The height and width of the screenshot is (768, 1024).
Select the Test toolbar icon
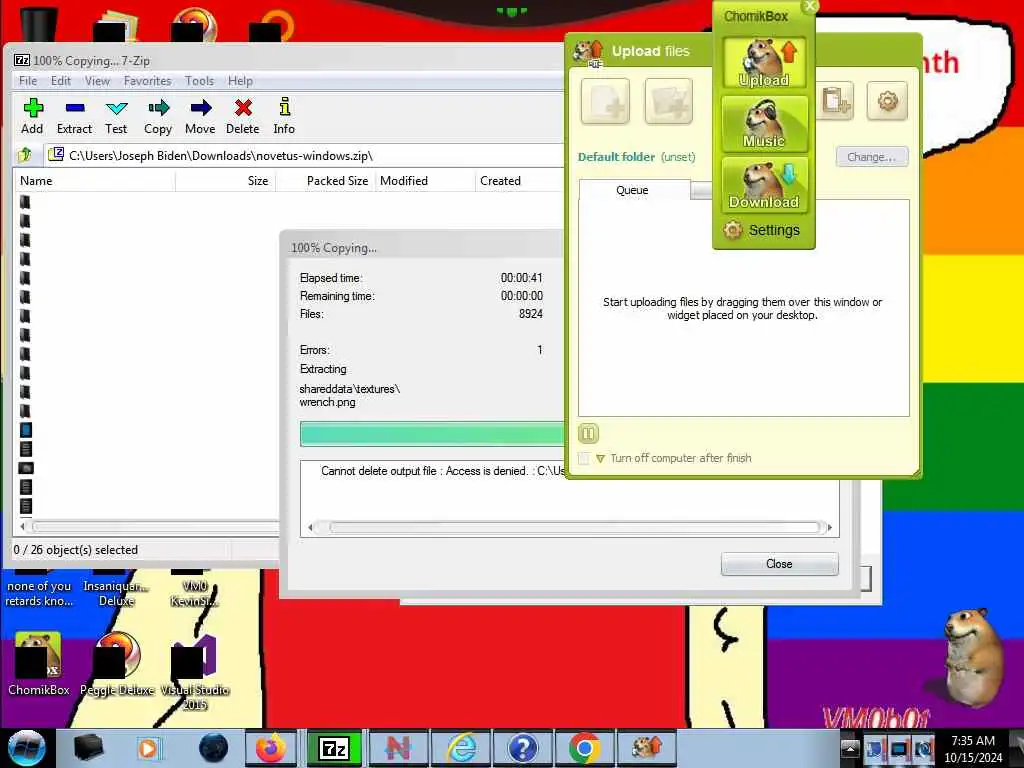pos(116,116)
